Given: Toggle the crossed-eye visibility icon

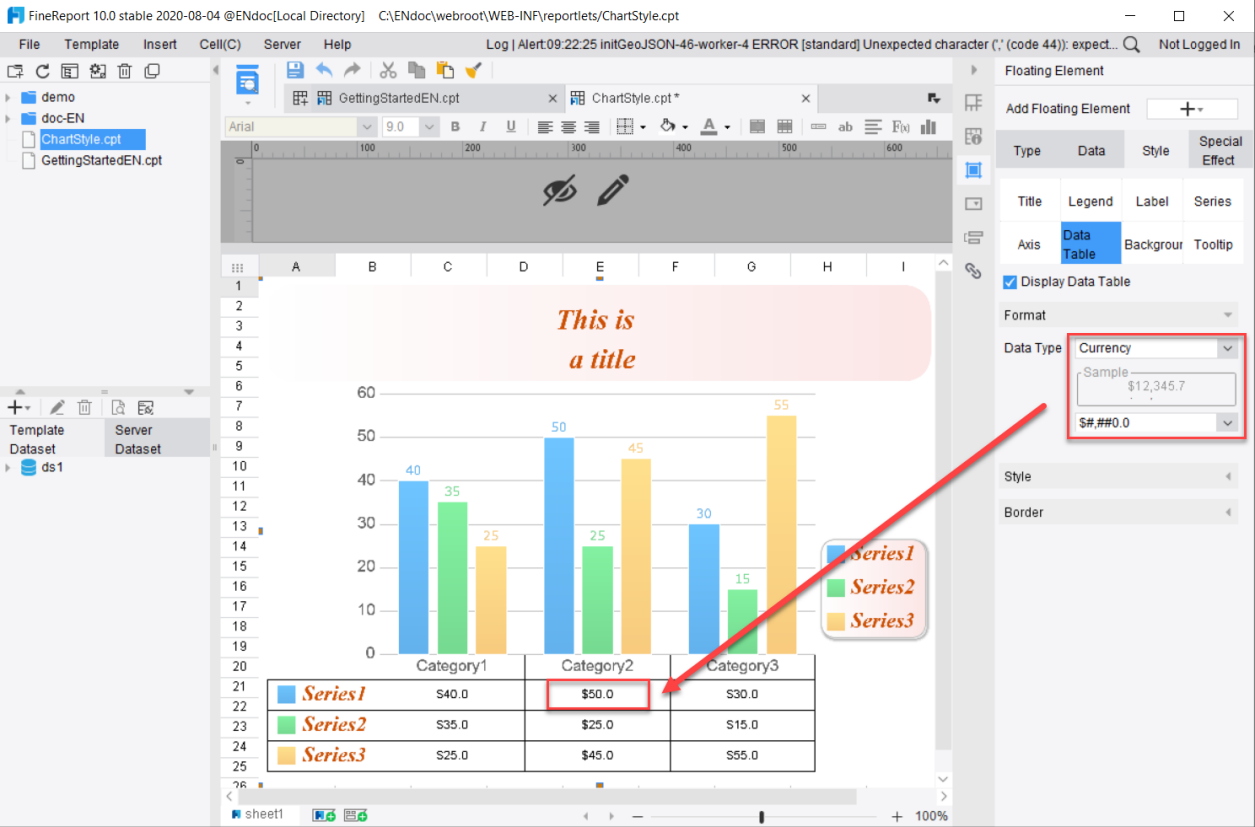Looking at the screenshot, I should click(x=560, y=189).
